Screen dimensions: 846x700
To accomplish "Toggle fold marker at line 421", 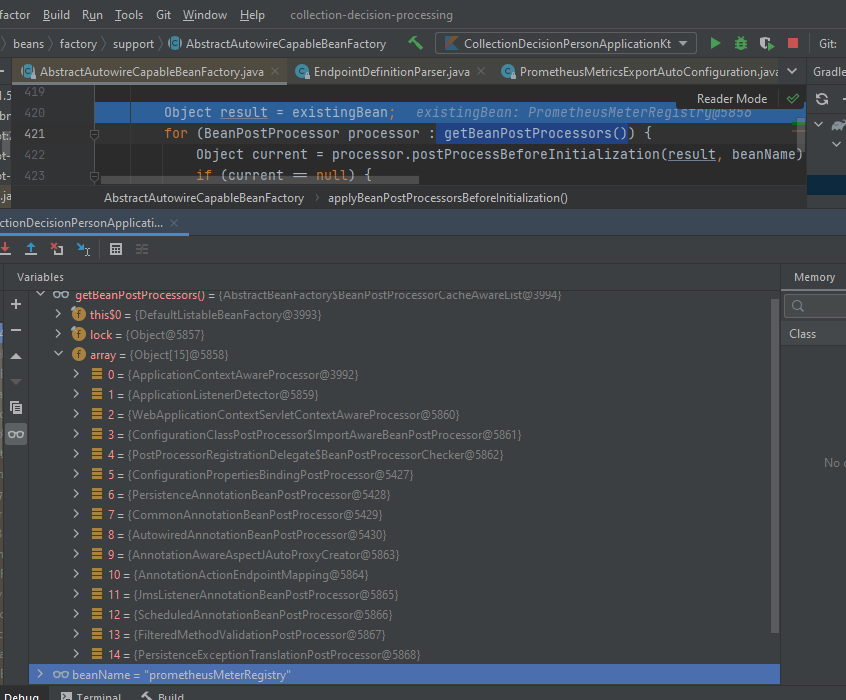I will tap(94, 134).
